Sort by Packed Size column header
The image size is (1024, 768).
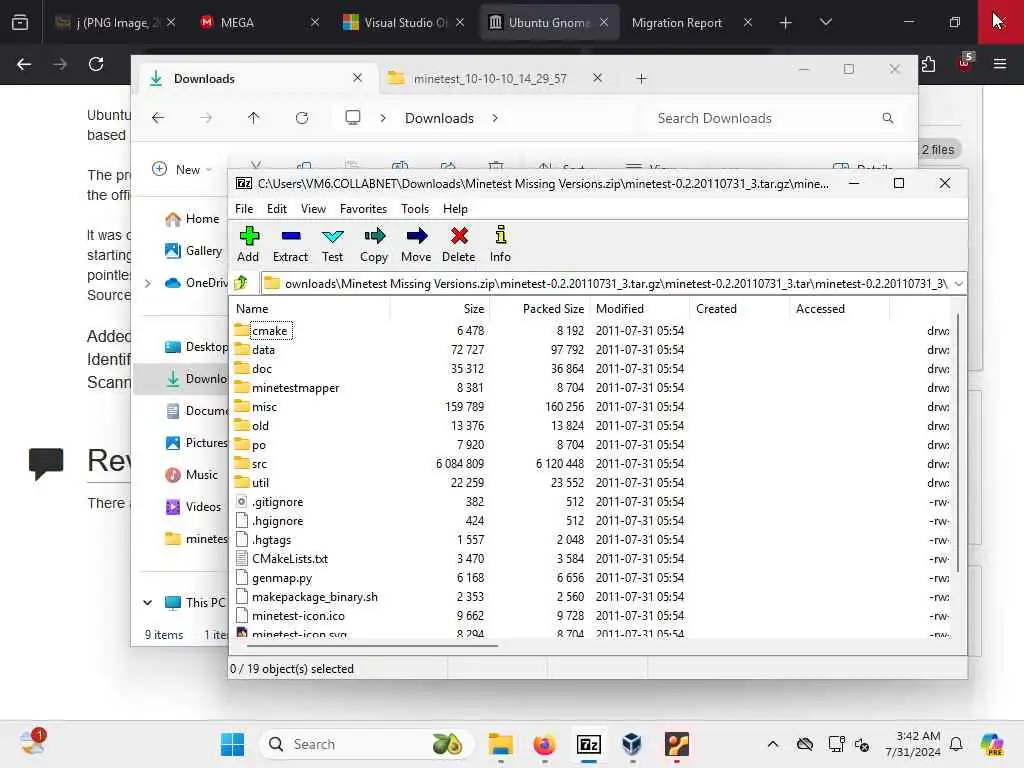[539, 309]
